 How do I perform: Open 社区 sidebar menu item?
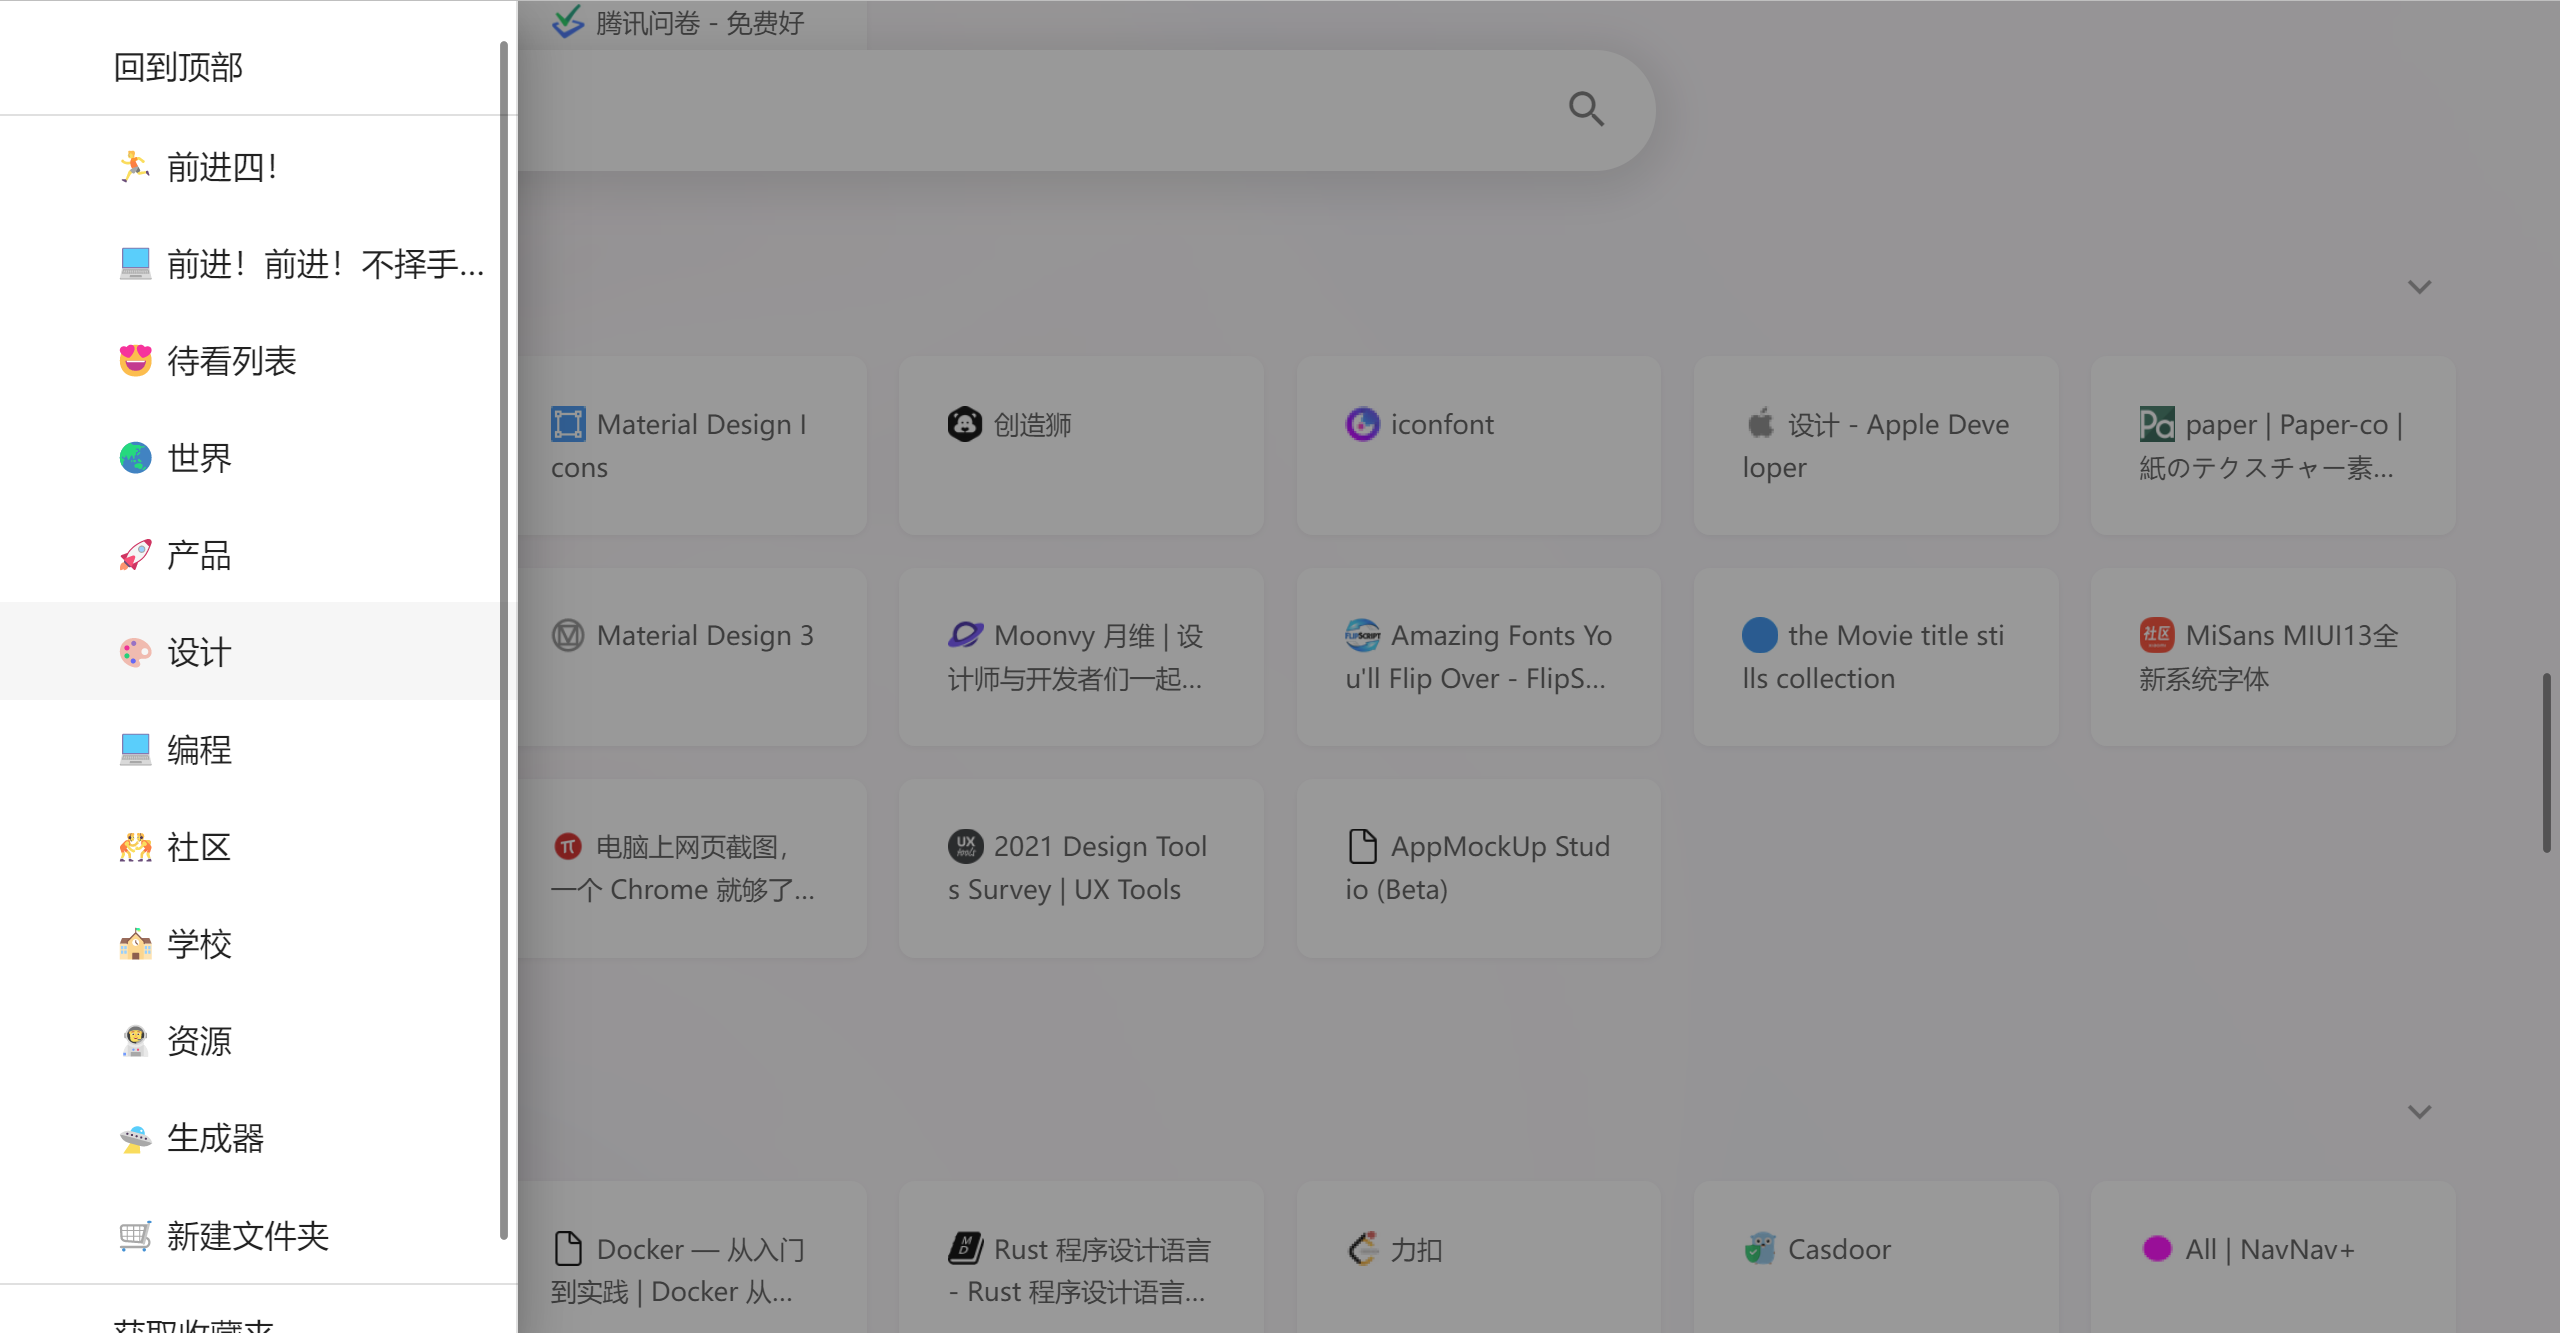point(199,847)
